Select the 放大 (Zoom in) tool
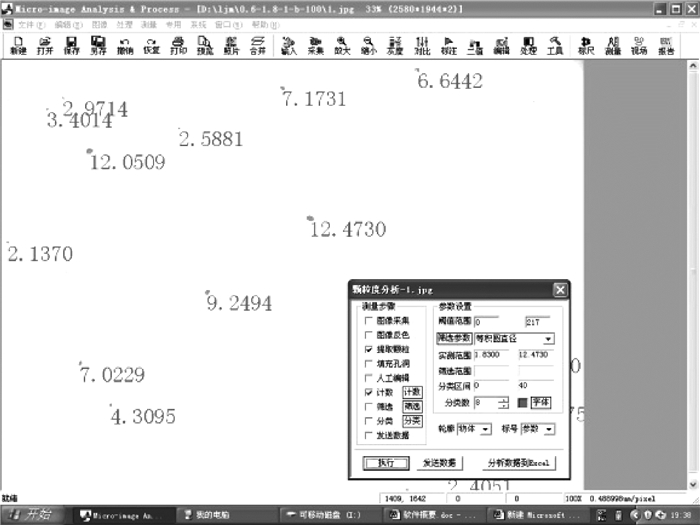 (342, 45)
